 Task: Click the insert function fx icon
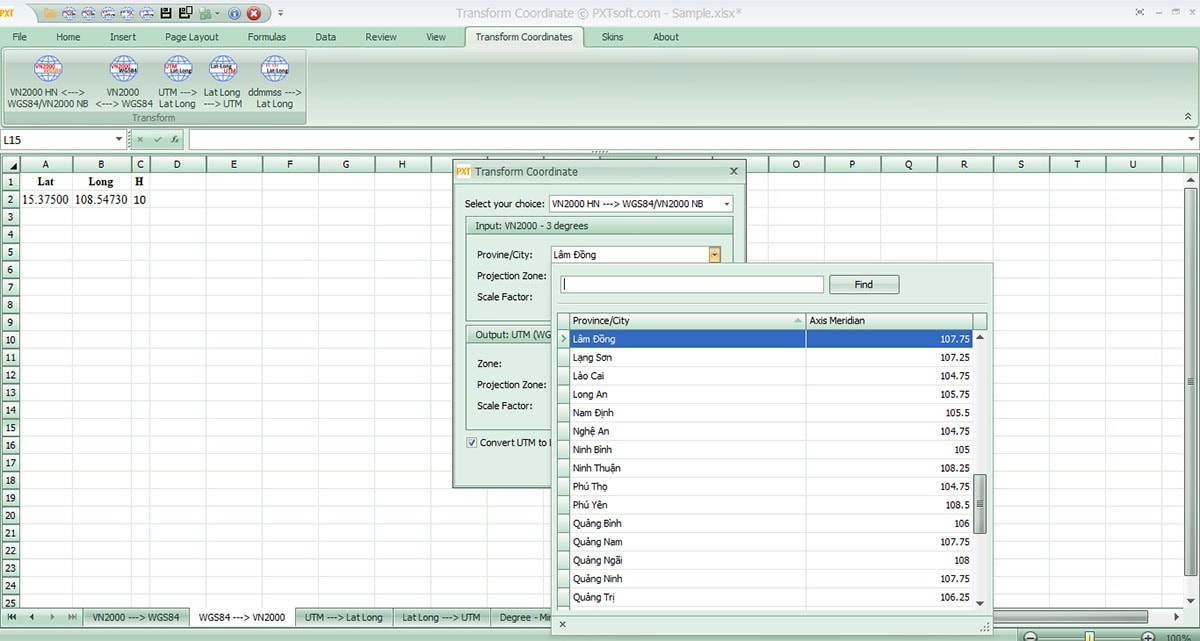tap(174, 140)
